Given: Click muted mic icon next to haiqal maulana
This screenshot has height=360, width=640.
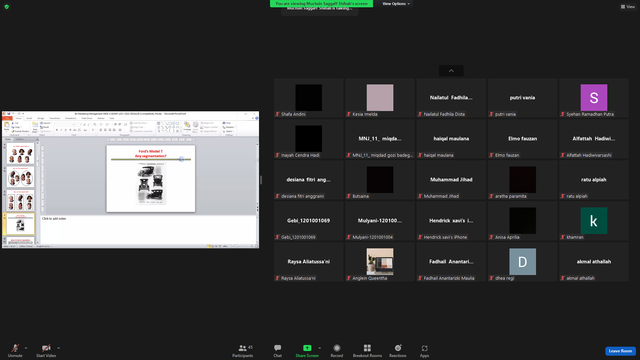Looking at the screenshot, I should point(420,155).
